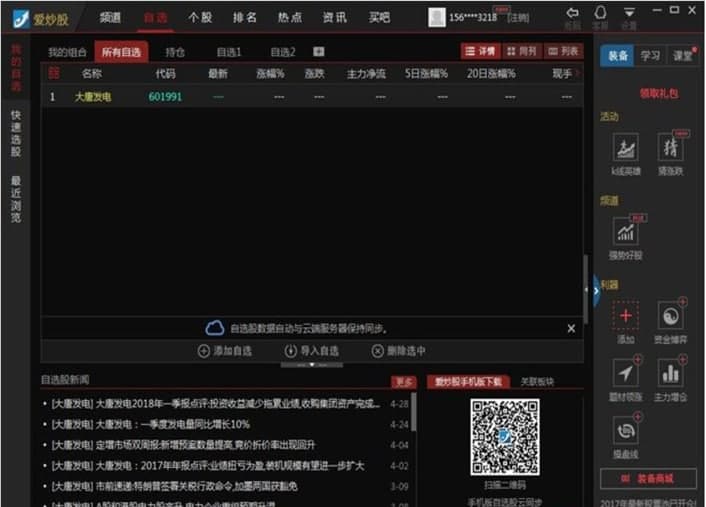Image resolution: width=706 pixels, height=507 pixels.
Task: Open the 买吧 menu
Action: 379,18
